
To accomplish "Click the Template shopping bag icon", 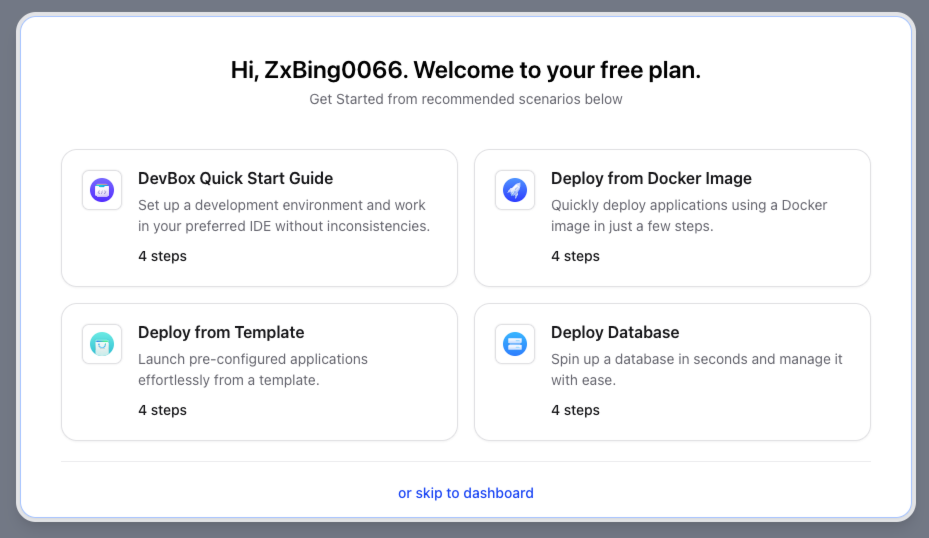I will pos(101,344).
